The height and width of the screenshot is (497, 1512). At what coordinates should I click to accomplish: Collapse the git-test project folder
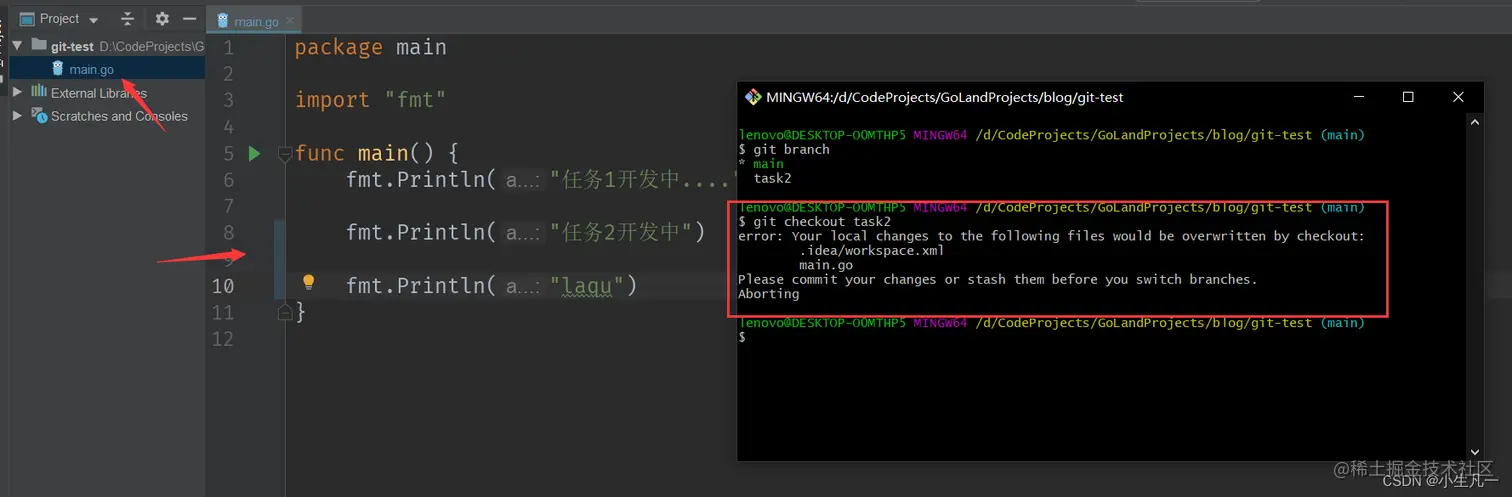tap(17, 46)
